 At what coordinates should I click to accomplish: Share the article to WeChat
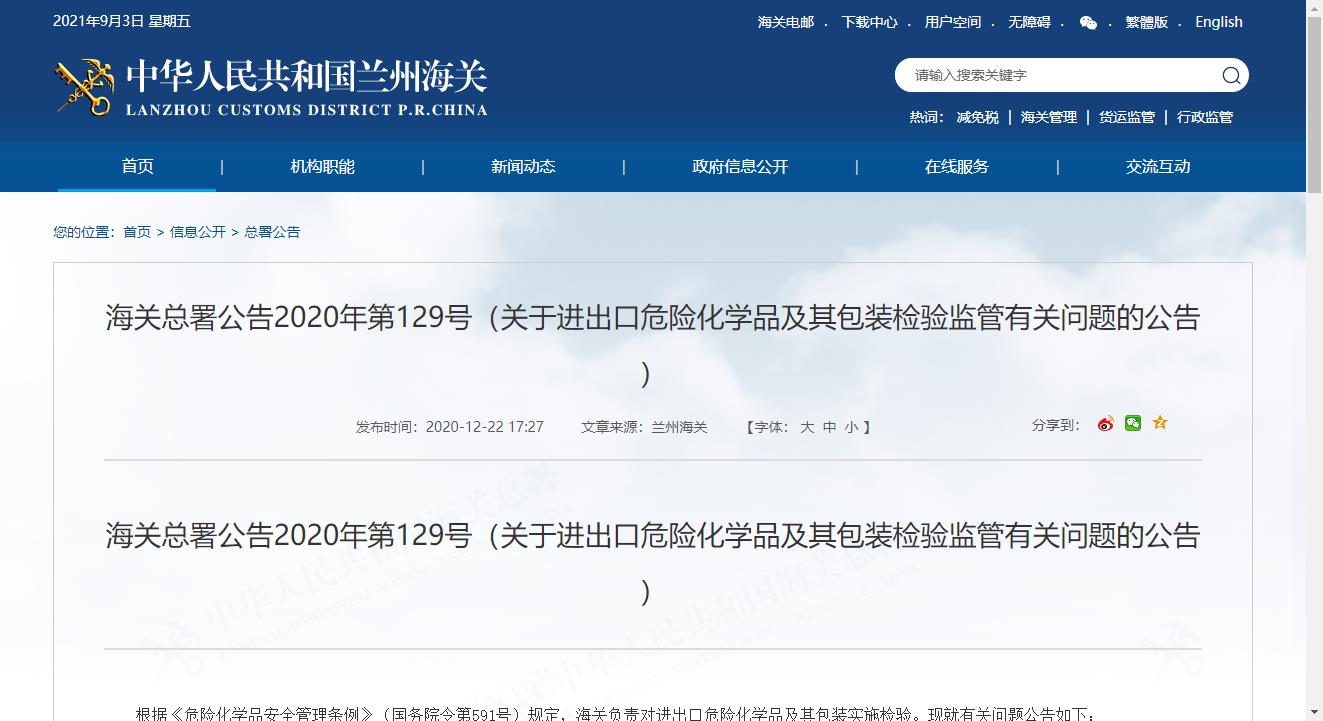tap(1132, 423)
